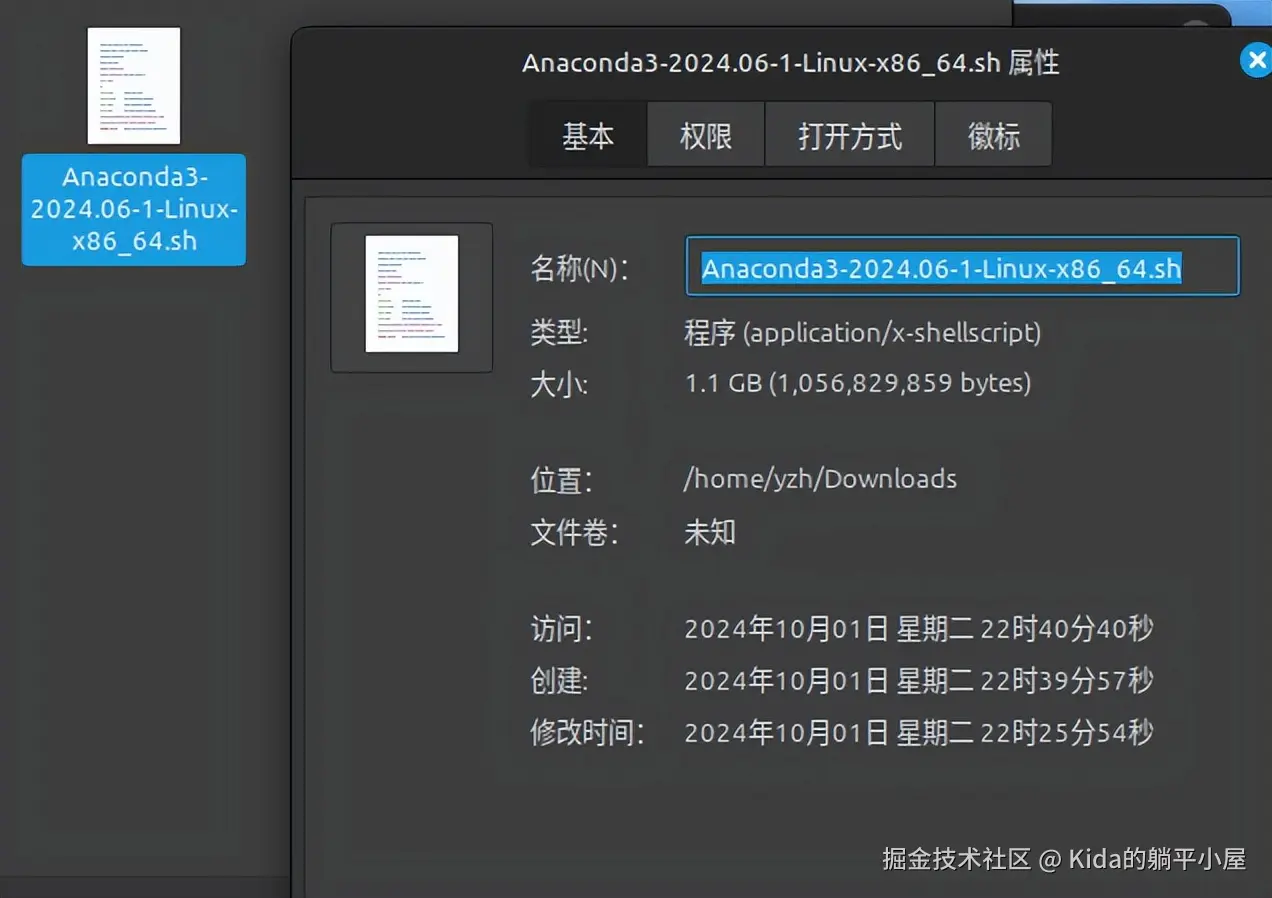Switch to the 徽标 tab
The height and width of the screenshot is (898, 1272).
pos(993,134)
